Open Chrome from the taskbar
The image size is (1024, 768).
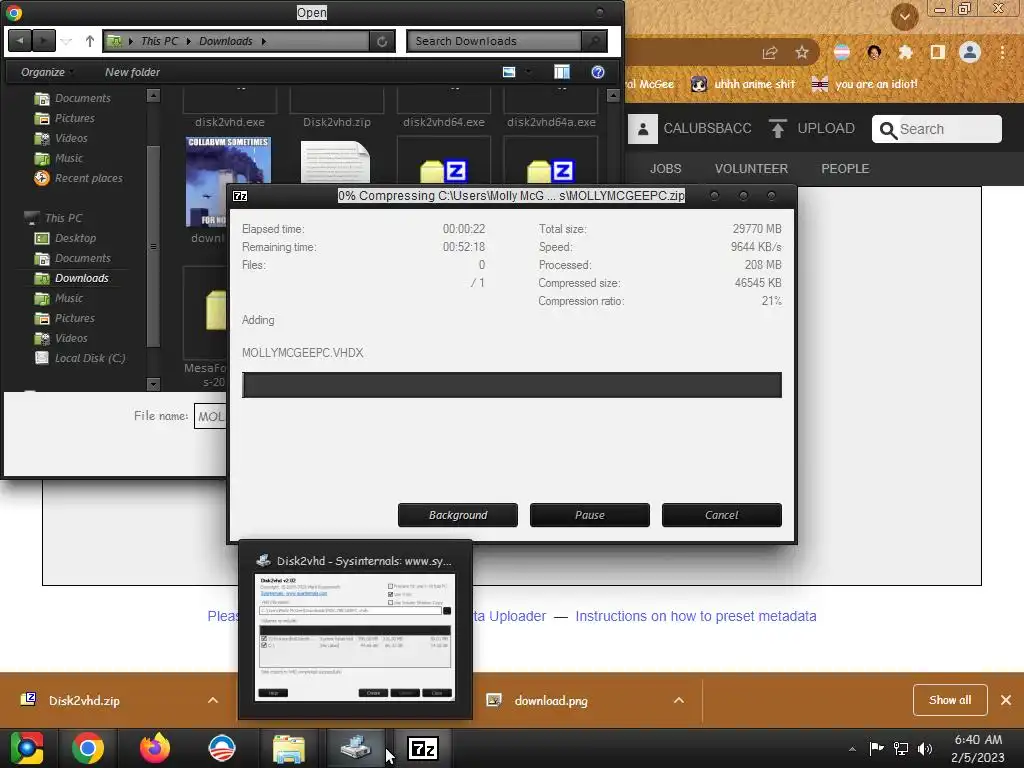tap(88, 748)
